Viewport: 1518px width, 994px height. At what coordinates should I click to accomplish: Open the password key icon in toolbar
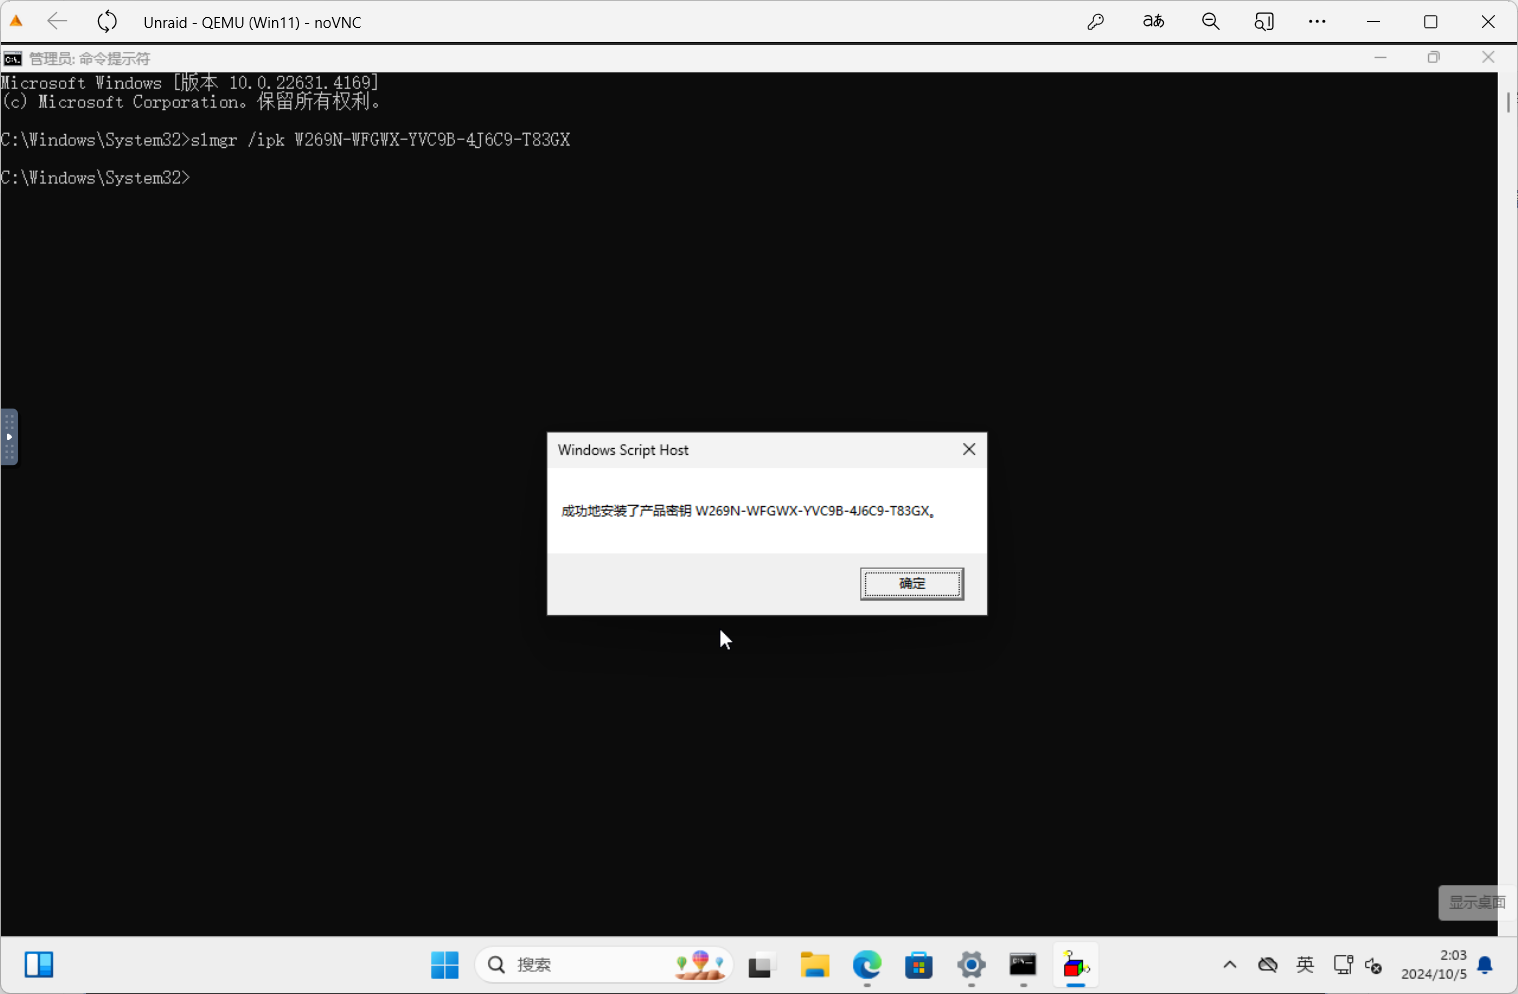[x=1096, y=22]
